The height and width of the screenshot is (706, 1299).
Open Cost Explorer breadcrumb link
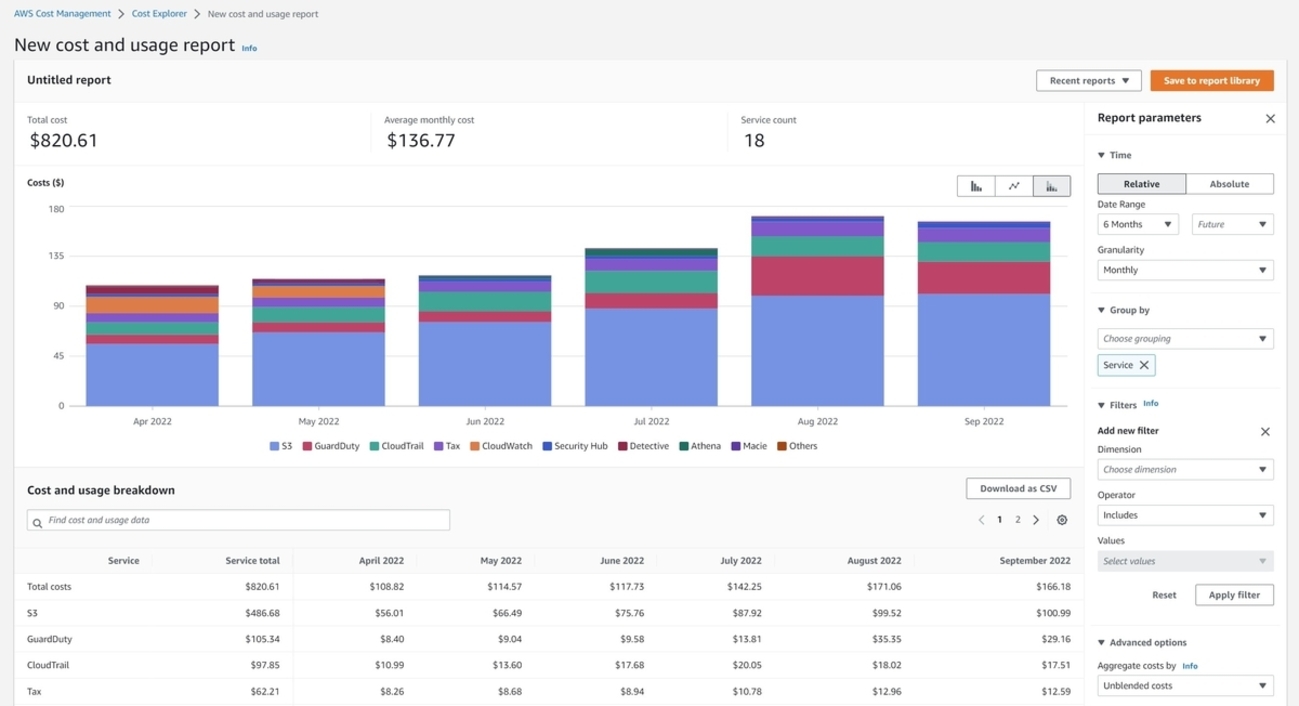tap(159, 14)
